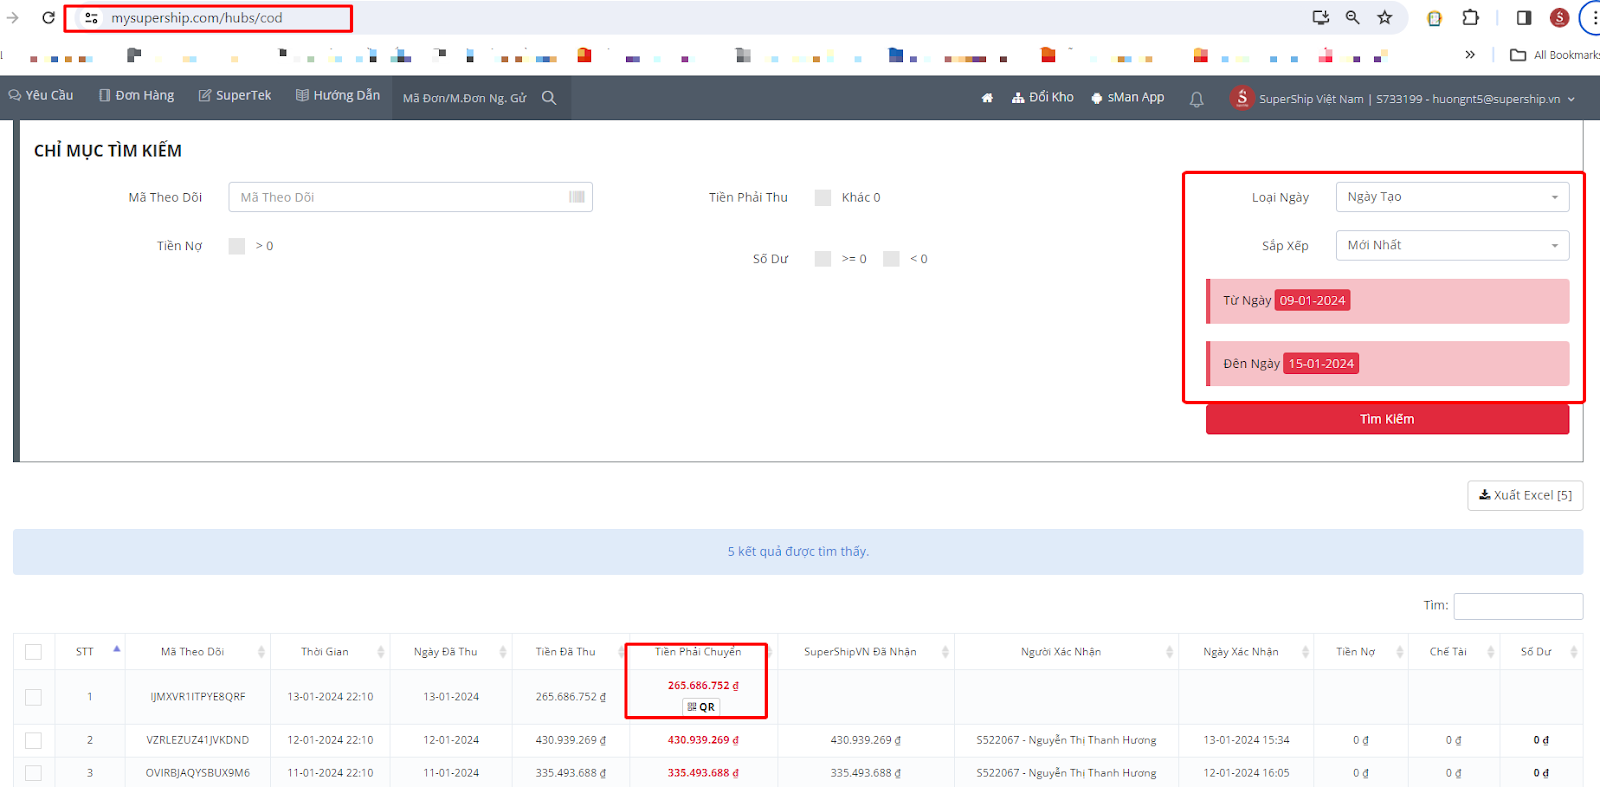
Task: Open the Đơn Hàng menu
Action: pos(136,95)
